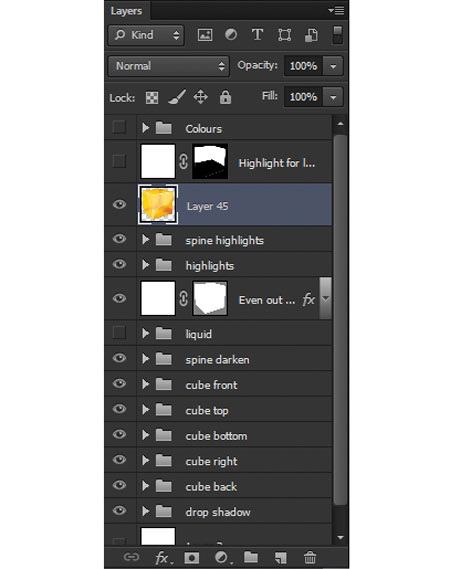Viewport: 450px width, 569px height.
Task: Expand the liquid group triangle
Action: pos(146,333)
